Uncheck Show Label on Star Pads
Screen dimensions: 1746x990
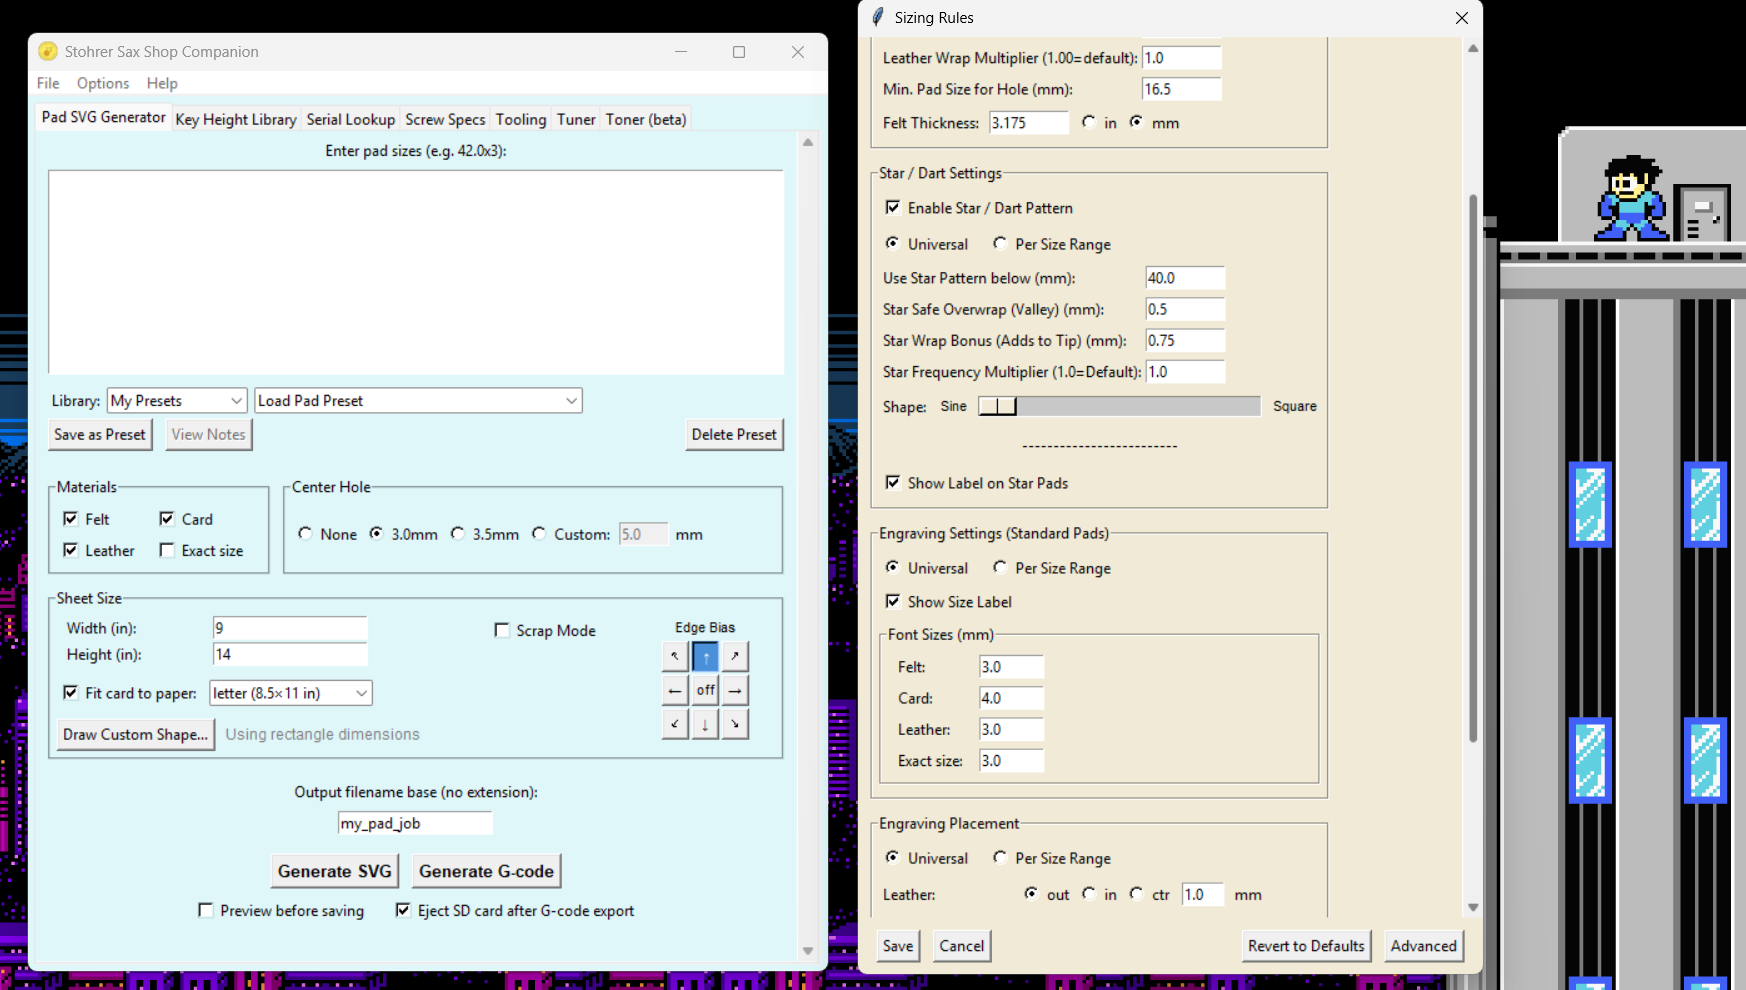coord(893,483)
